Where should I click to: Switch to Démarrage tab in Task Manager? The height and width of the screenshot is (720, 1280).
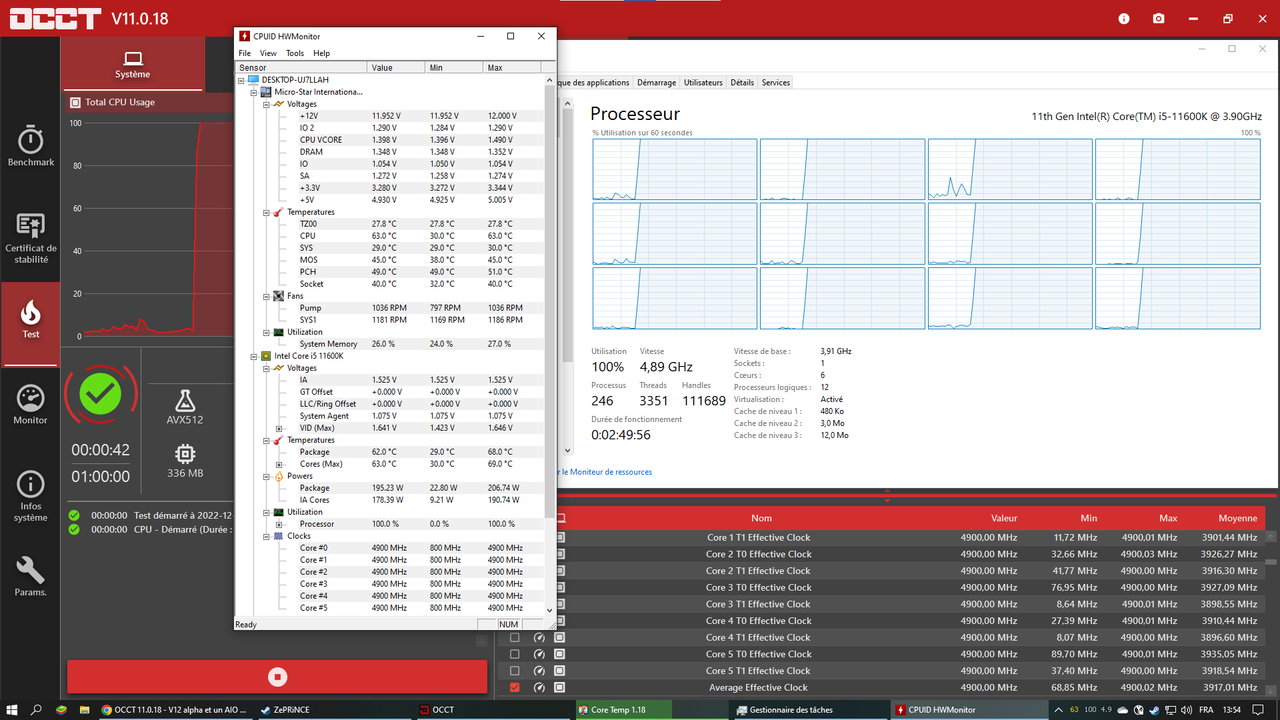[x=656, y=83]
